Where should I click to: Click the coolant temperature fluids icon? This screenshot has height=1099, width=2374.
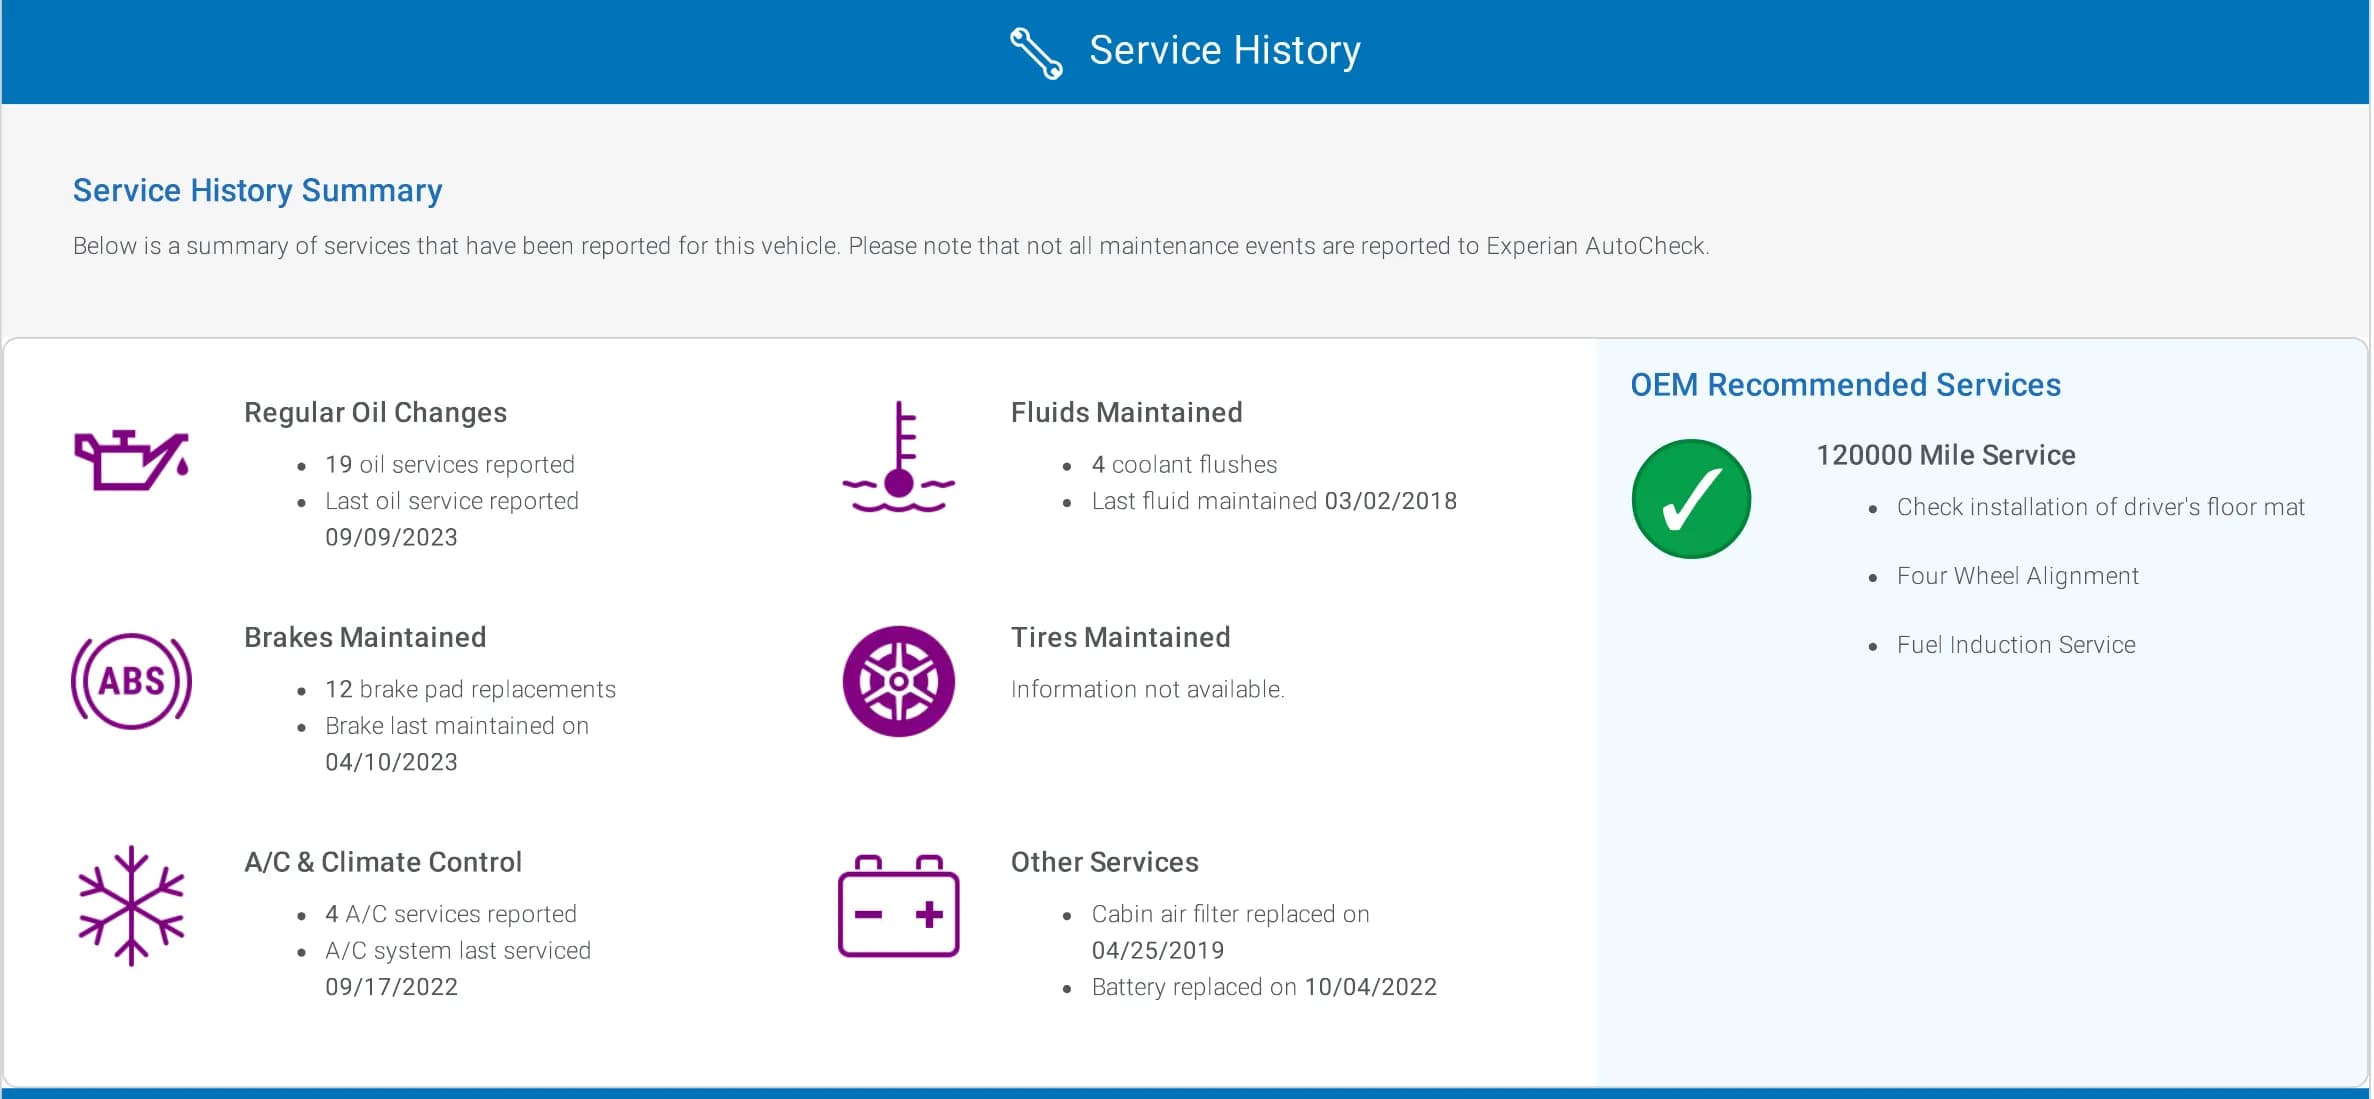coord(898,457)
